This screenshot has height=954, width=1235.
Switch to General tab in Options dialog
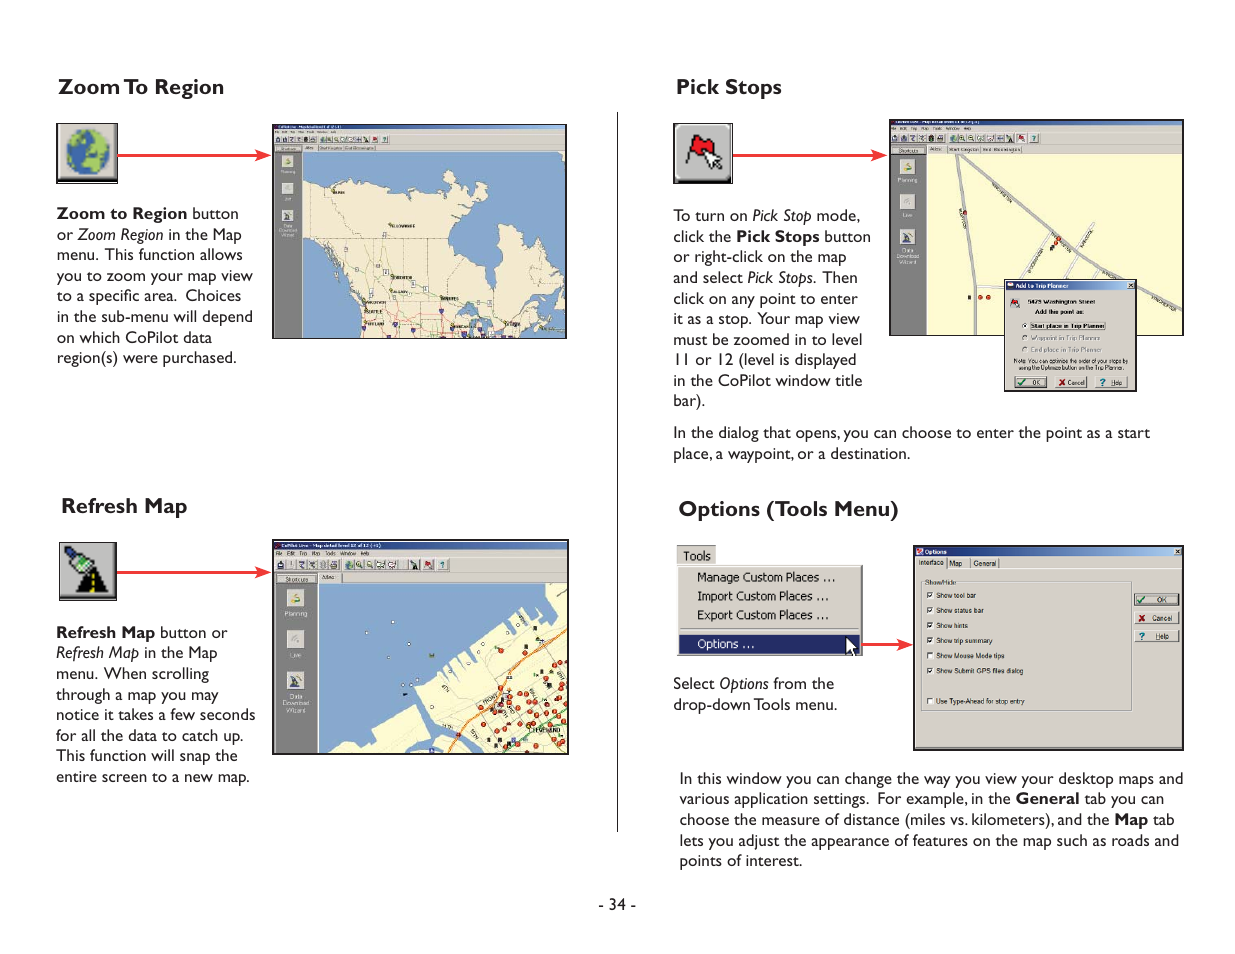(985, 563)
